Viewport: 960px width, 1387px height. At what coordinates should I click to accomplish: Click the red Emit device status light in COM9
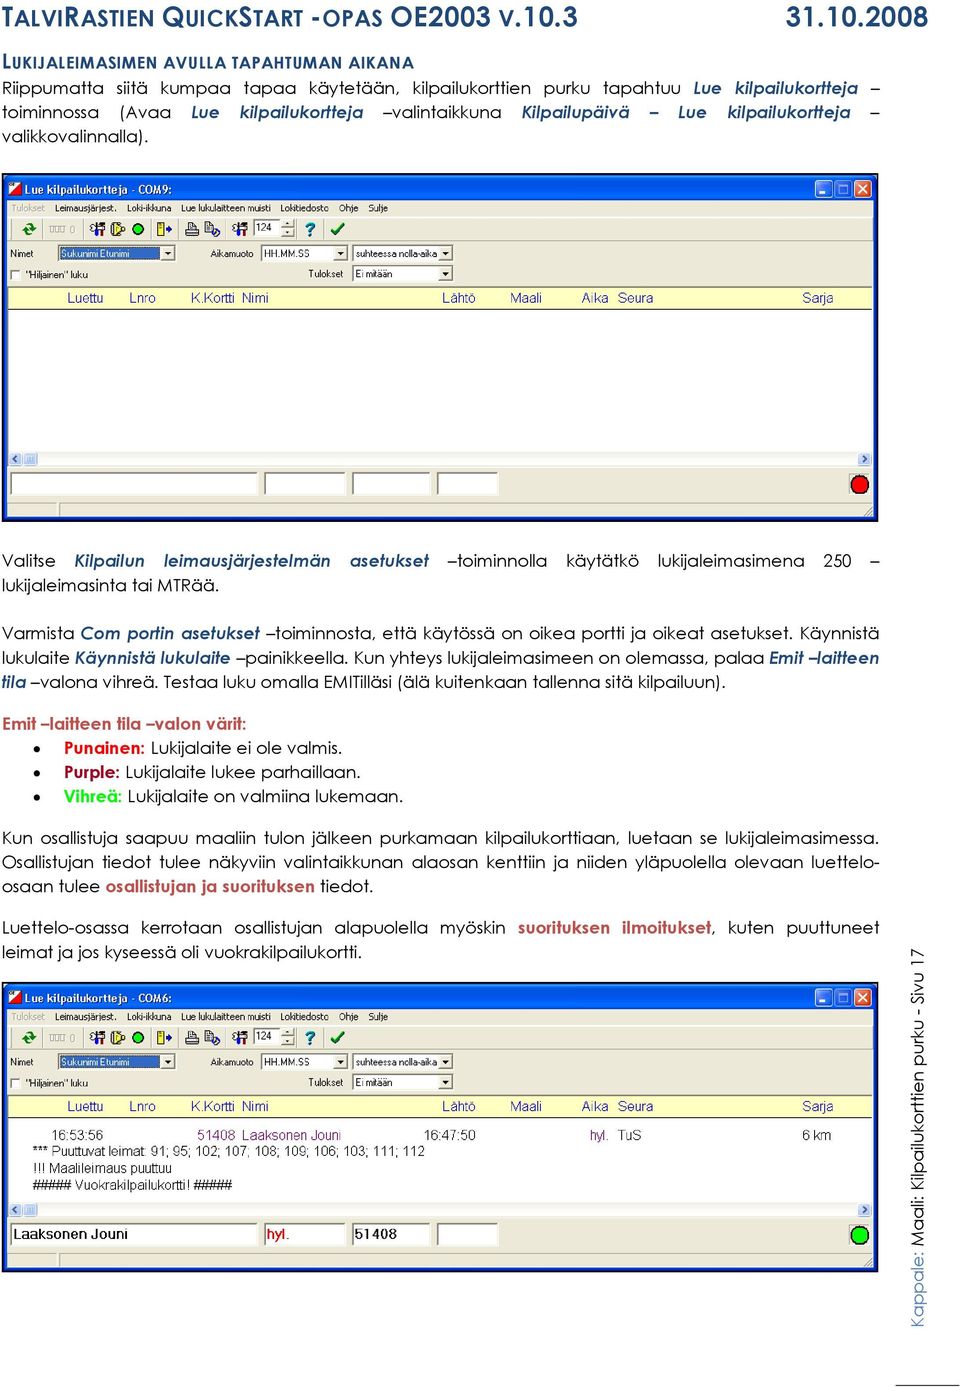click(x=859, y=485)
